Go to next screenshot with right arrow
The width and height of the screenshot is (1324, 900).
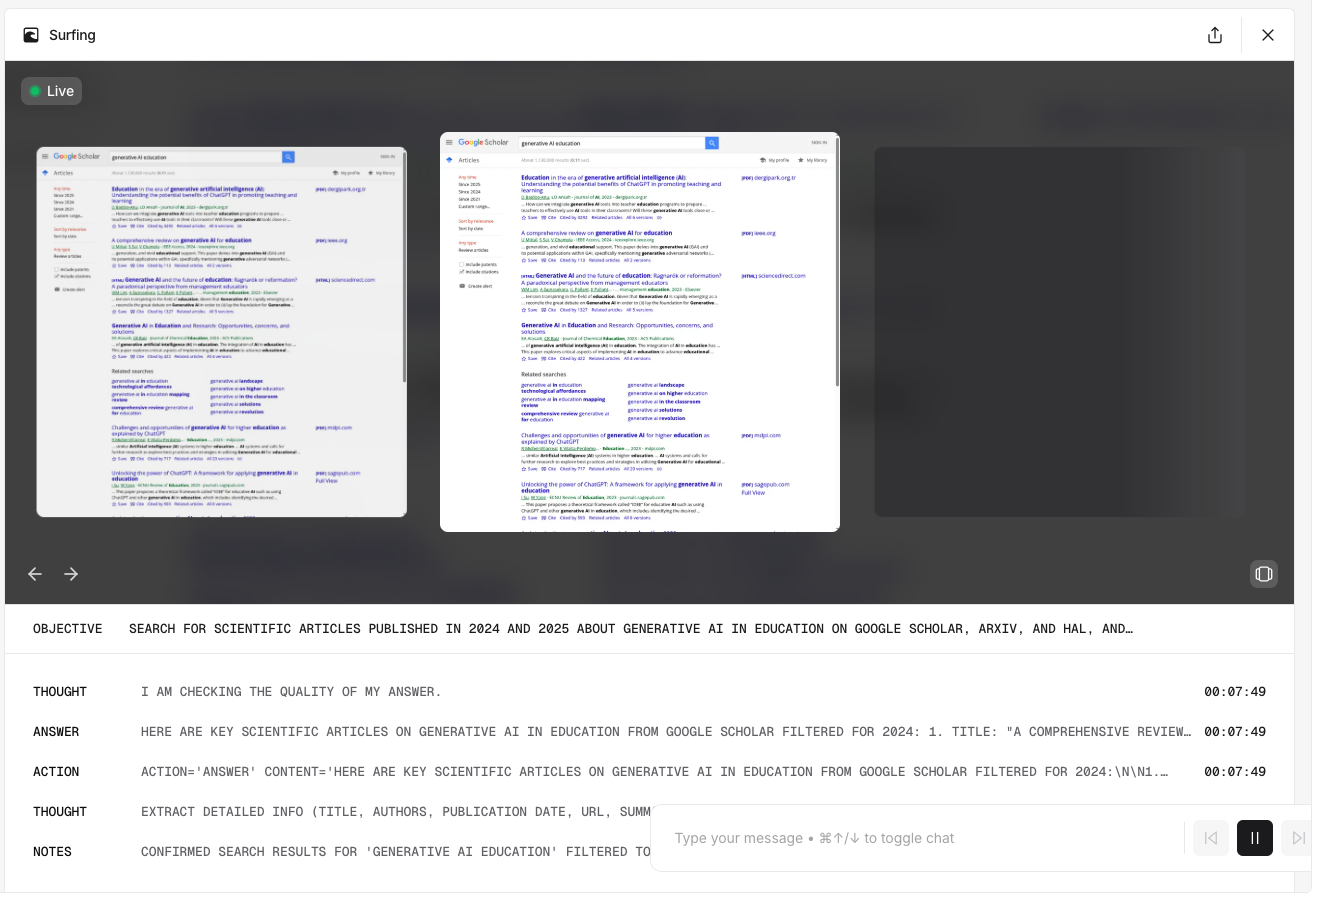pos(71,574)
